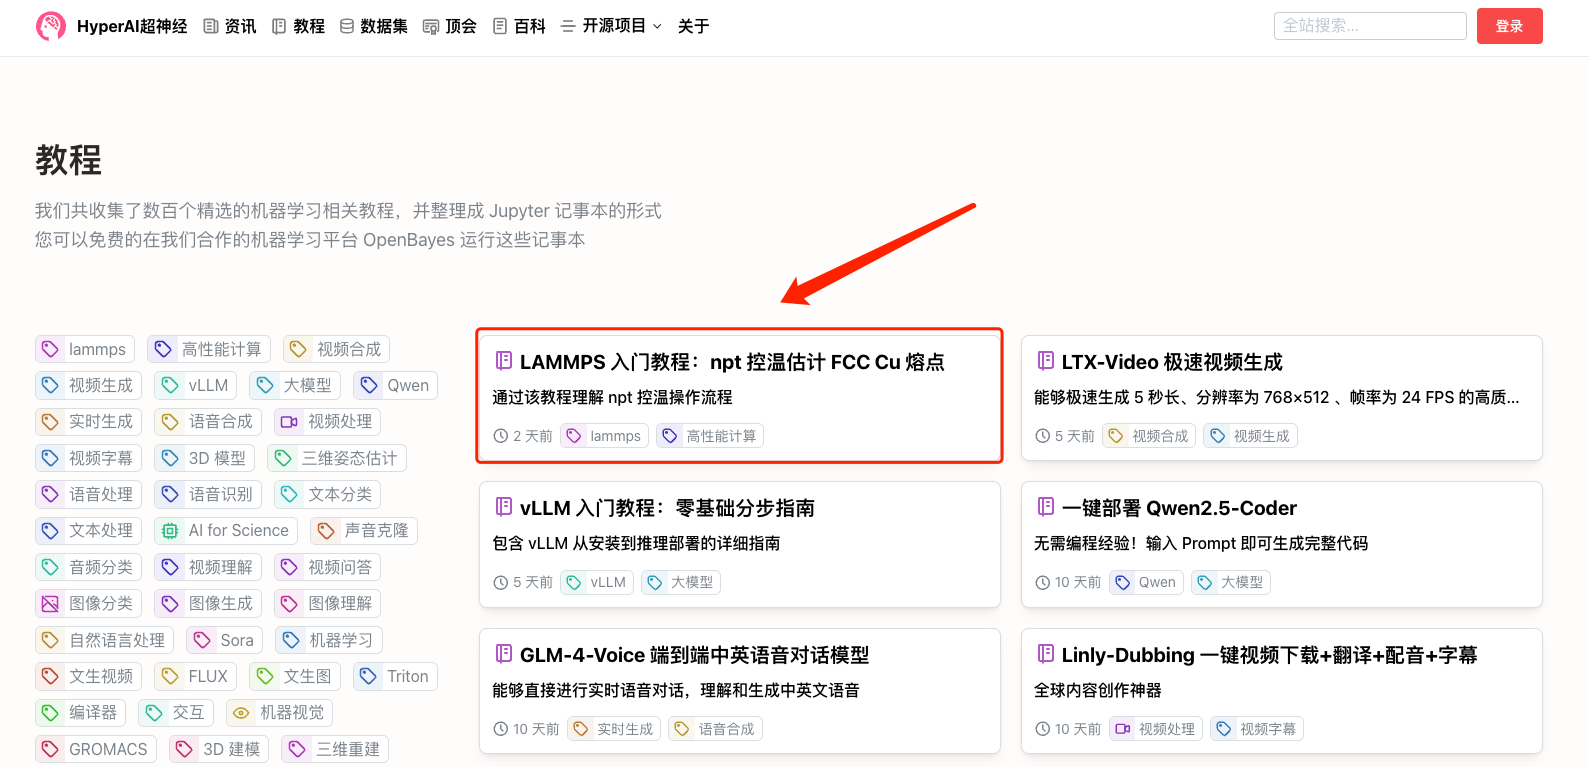Open 一键部署 Qwen2.5-Coder tutorial link
Screen dimensions: 1589x767
coord(1178,508)
